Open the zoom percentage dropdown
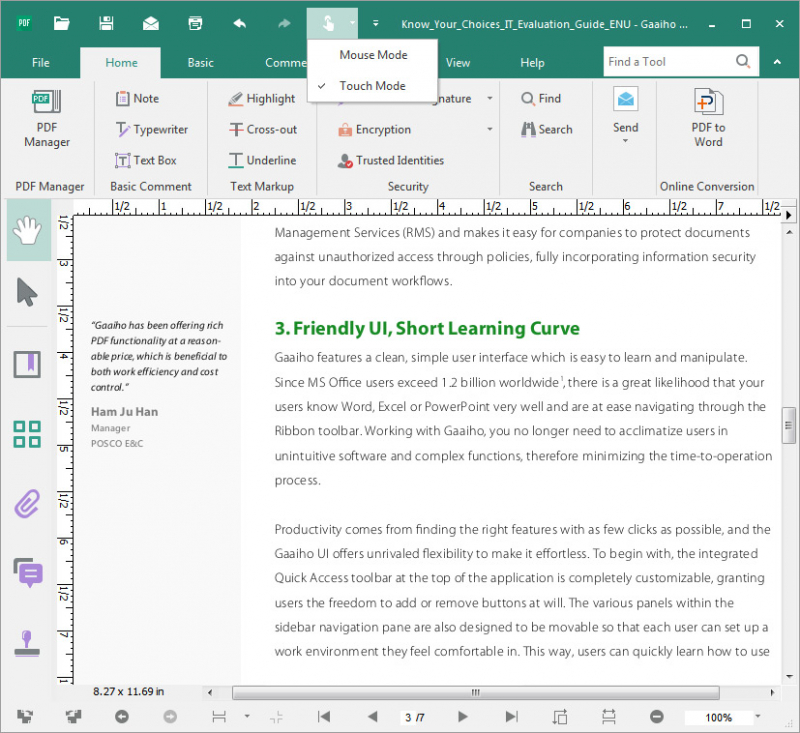This screenshot has width=800, height=733. tap(757, 716)
